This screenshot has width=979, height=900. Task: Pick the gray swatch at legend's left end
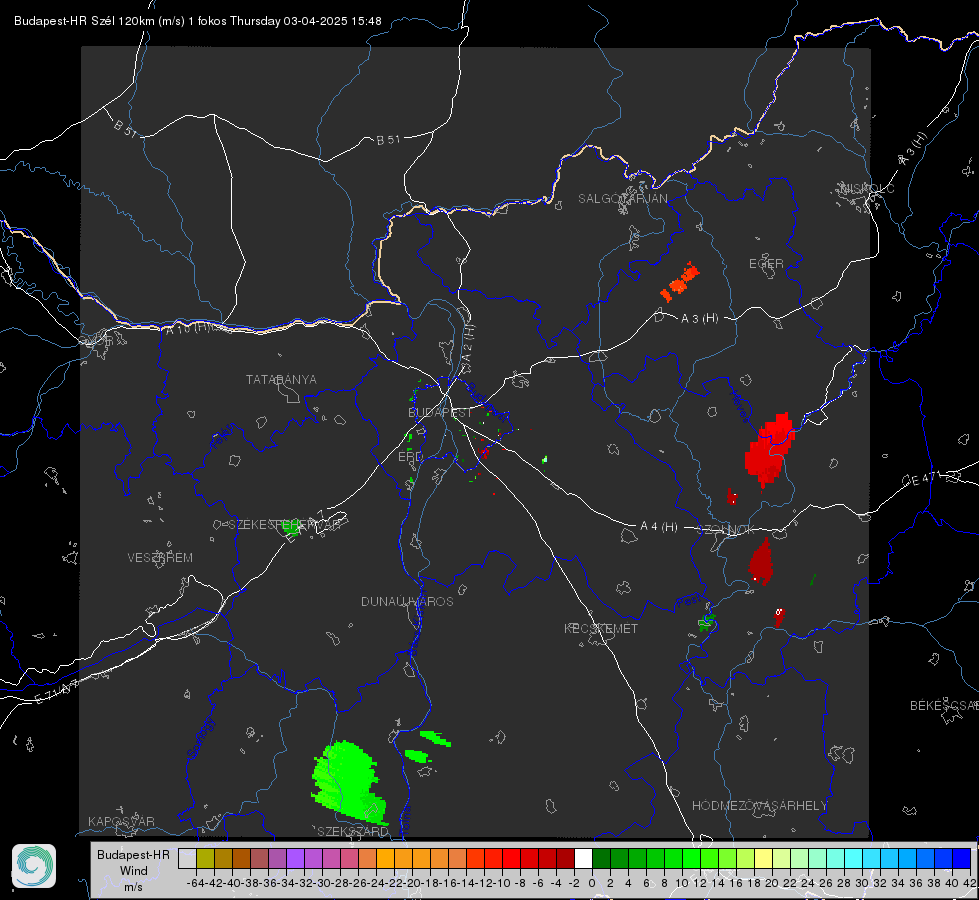(x=187, y=858)
